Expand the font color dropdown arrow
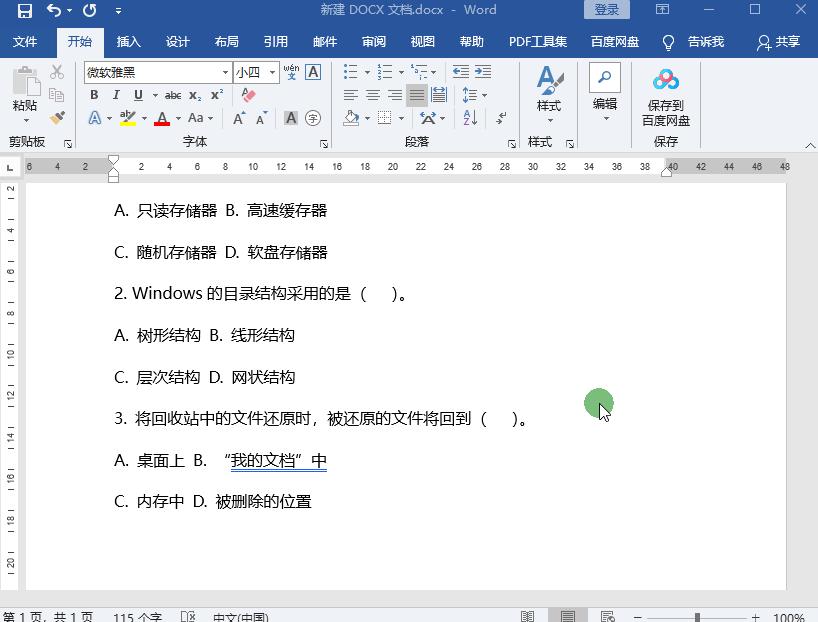This screenshot has height=622, width=818. [178, 119]
